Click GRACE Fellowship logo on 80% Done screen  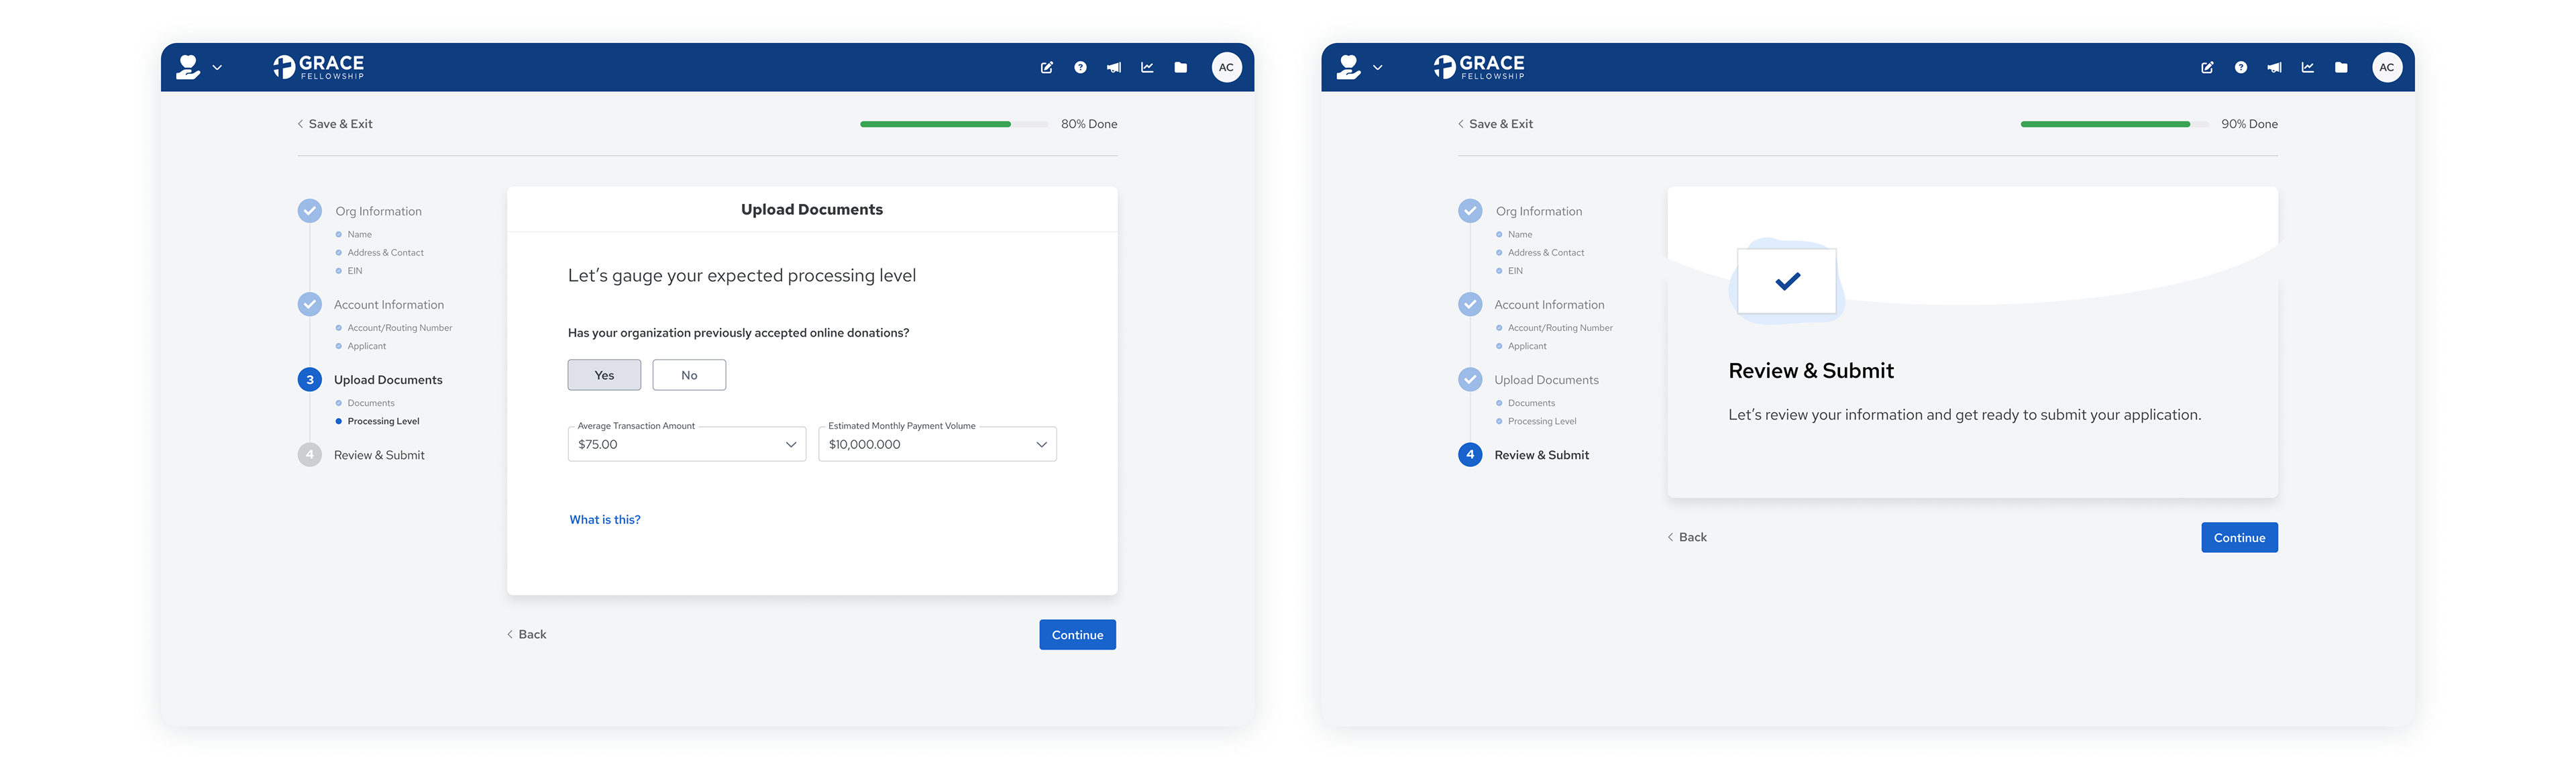point(319,67)
